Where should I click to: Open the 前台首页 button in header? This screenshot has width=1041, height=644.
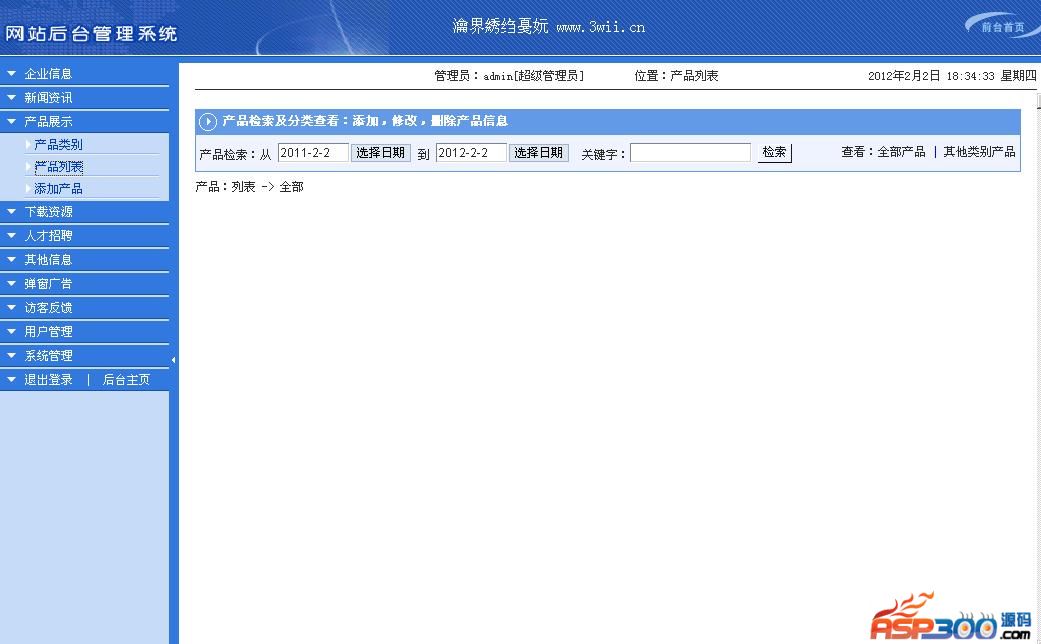pyautogui.click(x=1002, y=27)
